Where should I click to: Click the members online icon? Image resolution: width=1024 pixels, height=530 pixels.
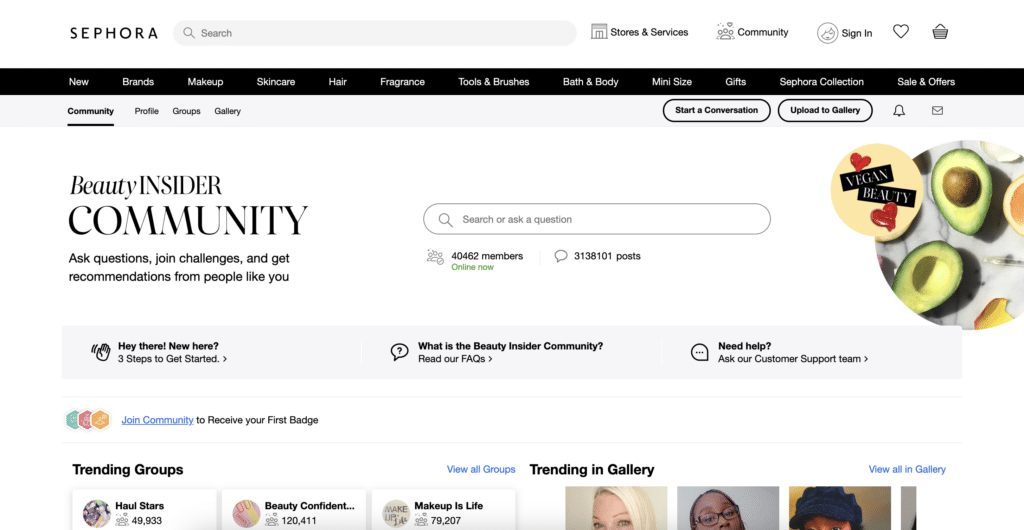pyautogui.click(x=435, y=257)
